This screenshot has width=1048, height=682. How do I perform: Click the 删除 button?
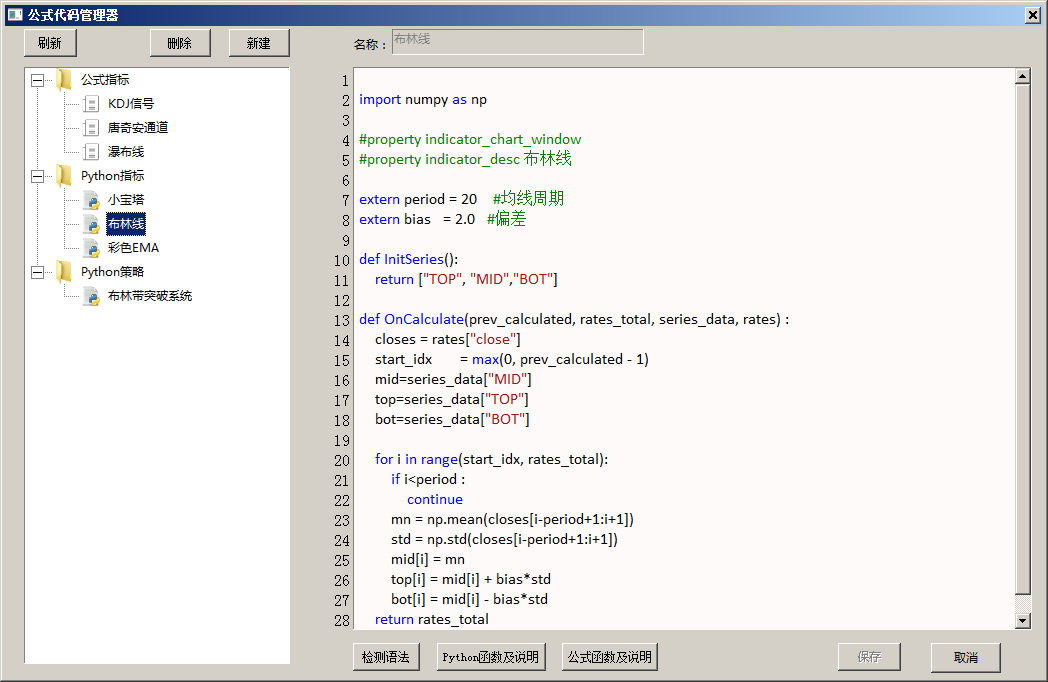(180, 43)
